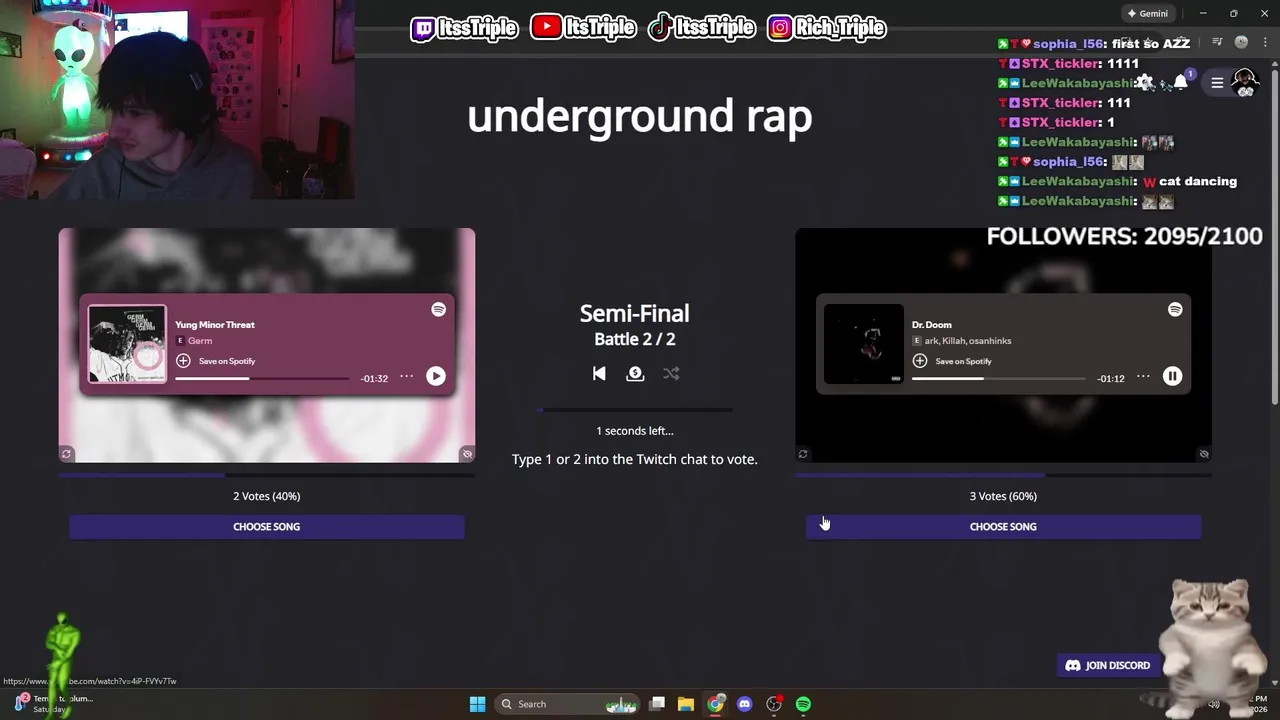The image size is (1280, 720).
Task: Open Chrome three-dot menu
Action: [1266, 42]
